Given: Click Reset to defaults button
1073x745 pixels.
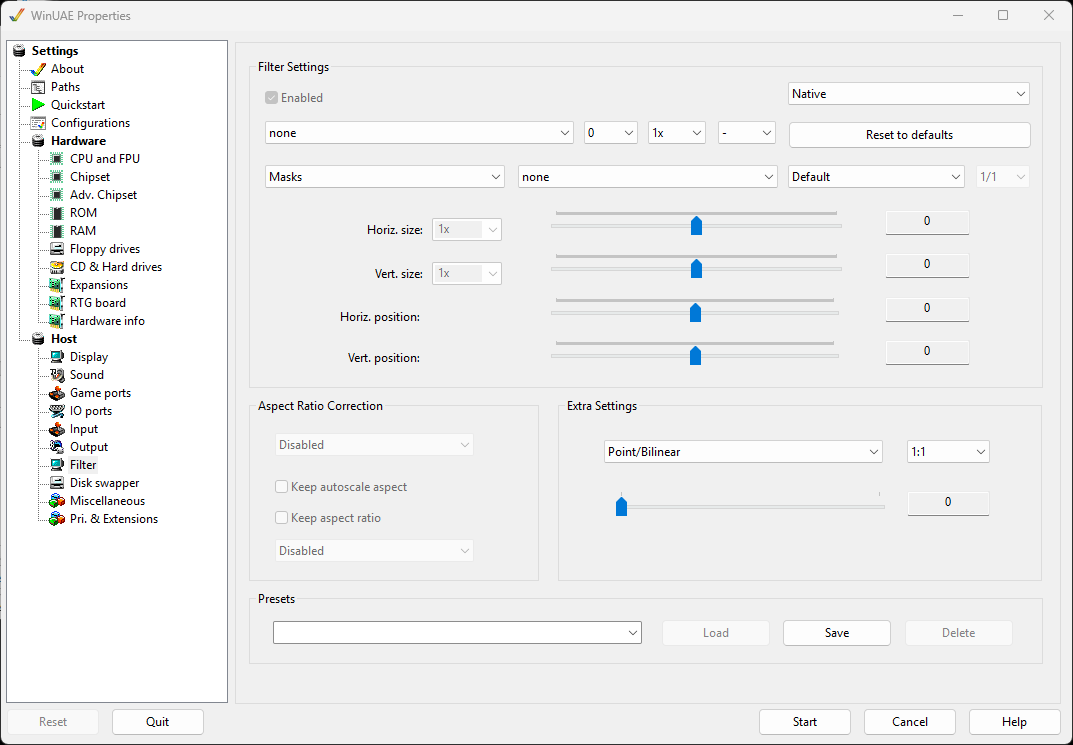Looking at the screenshot, I should (x=909, y=135).
